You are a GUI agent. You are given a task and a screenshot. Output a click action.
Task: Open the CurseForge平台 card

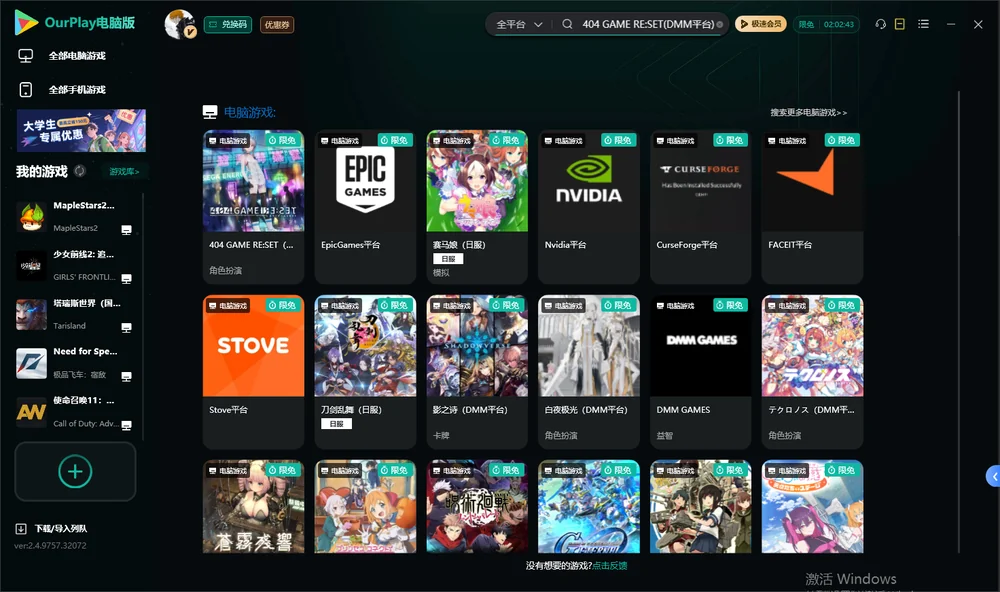pyautogui.click(x=701, y=207)
